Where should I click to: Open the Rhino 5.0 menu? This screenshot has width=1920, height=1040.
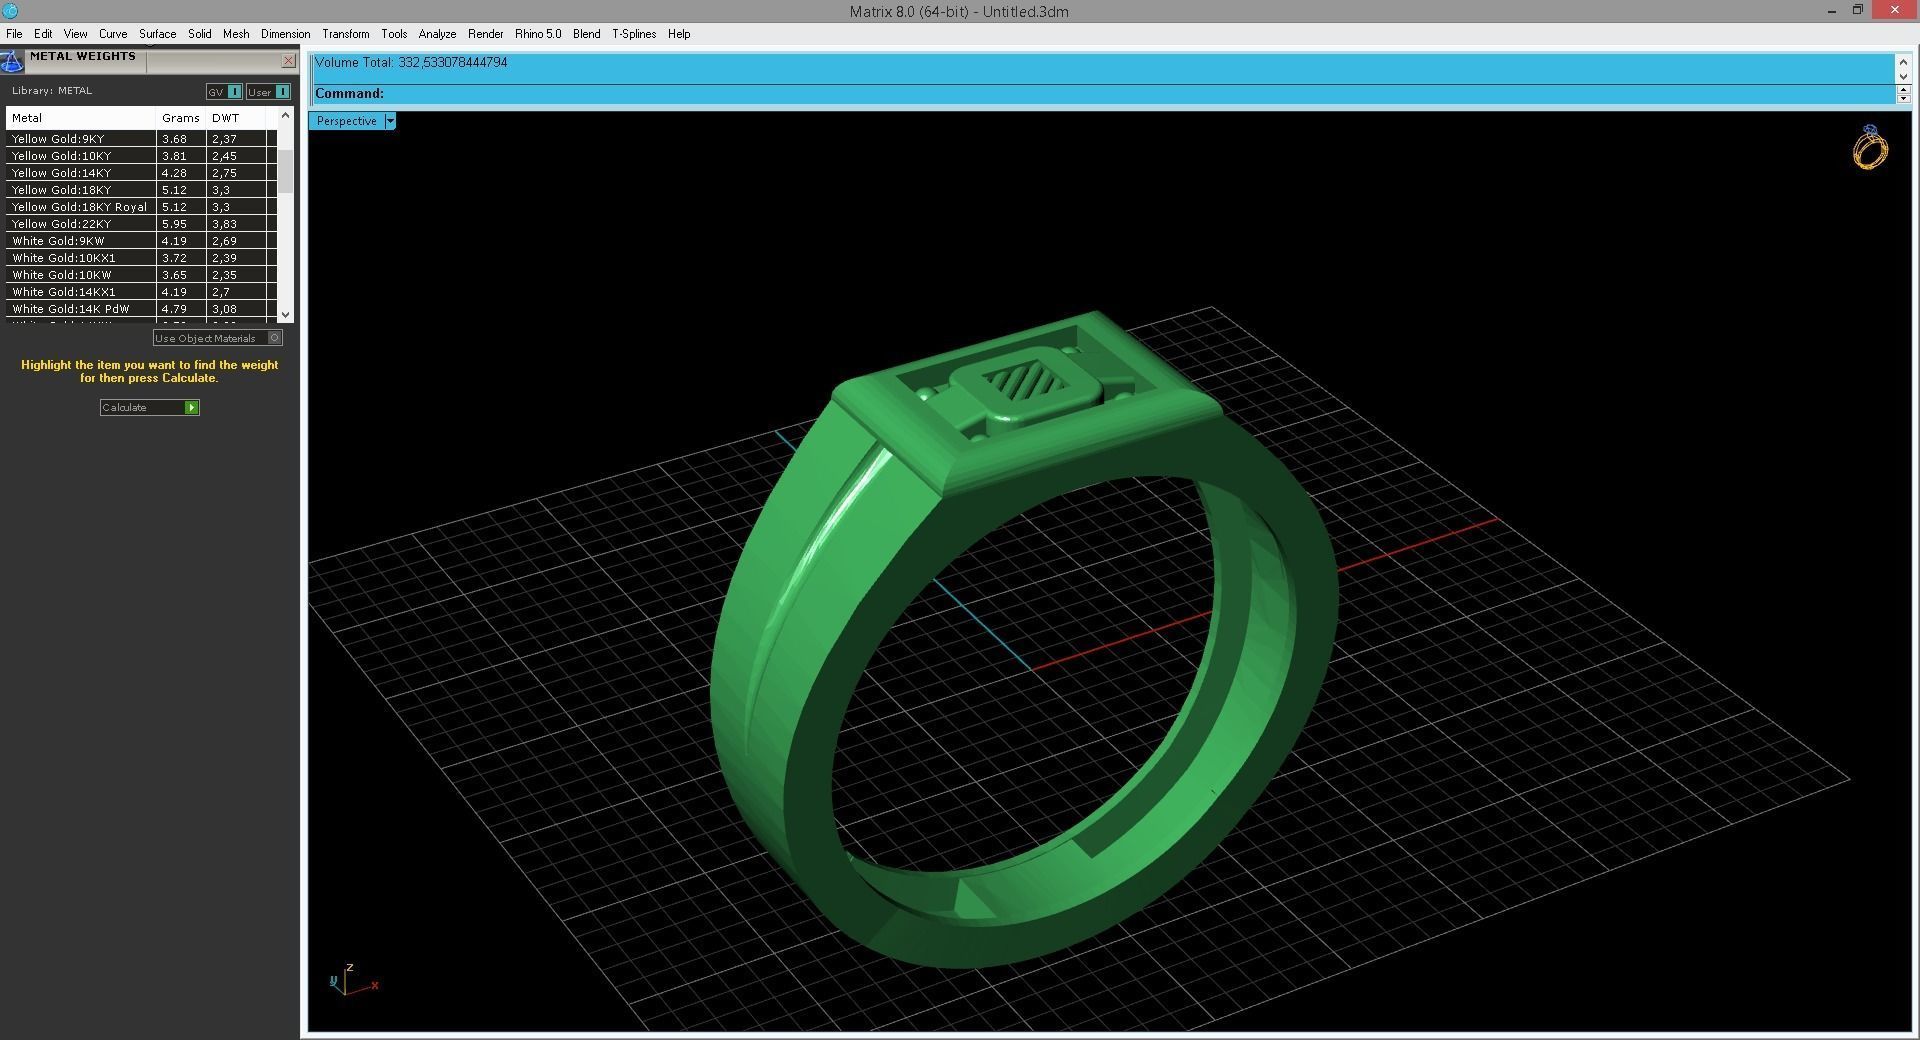(538, 34)
